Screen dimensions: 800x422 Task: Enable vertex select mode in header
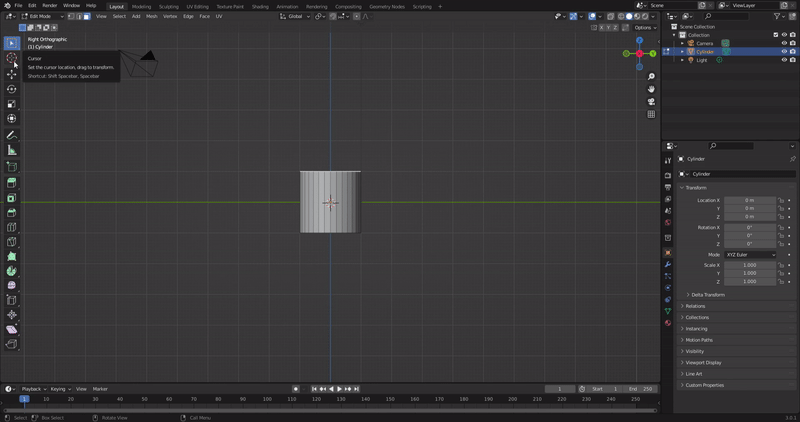pyautogui.click(x=71, y=16)
